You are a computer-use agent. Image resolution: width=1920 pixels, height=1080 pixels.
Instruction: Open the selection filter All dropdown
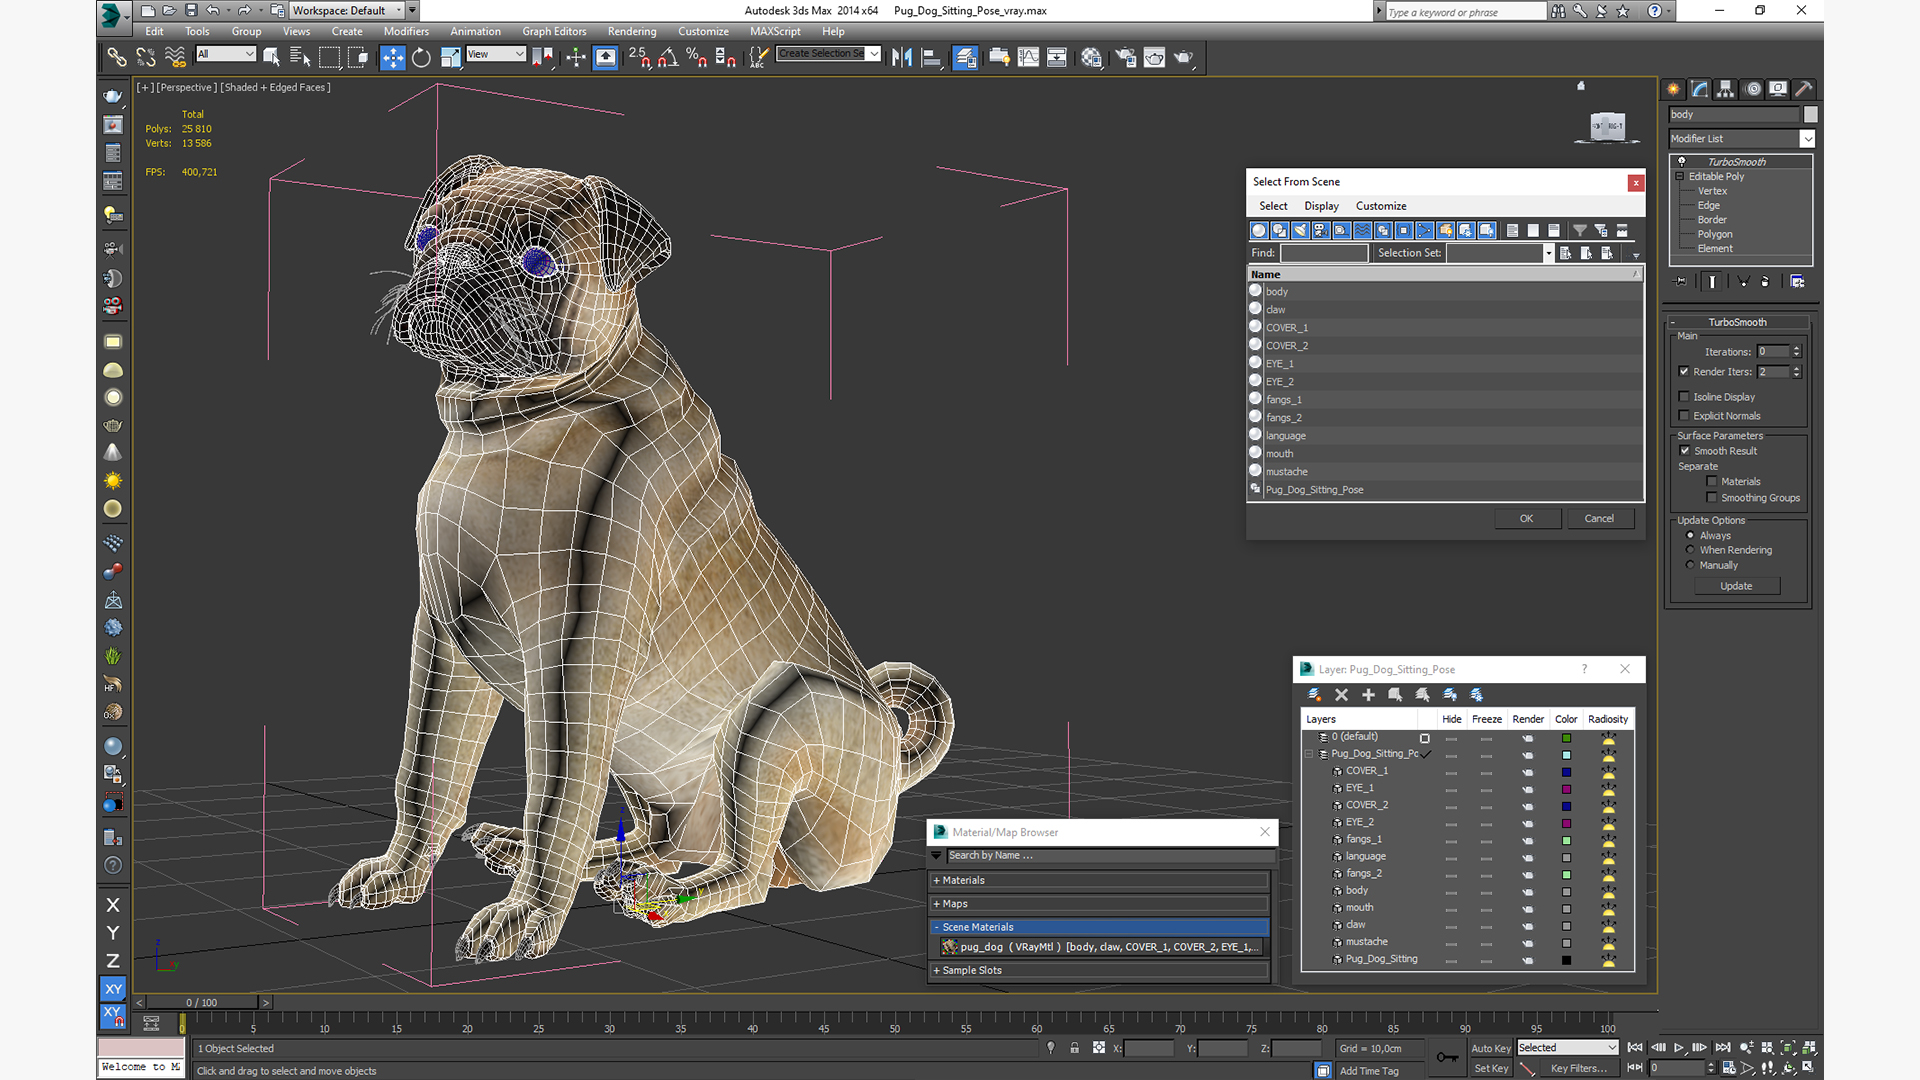pos(226,54)
